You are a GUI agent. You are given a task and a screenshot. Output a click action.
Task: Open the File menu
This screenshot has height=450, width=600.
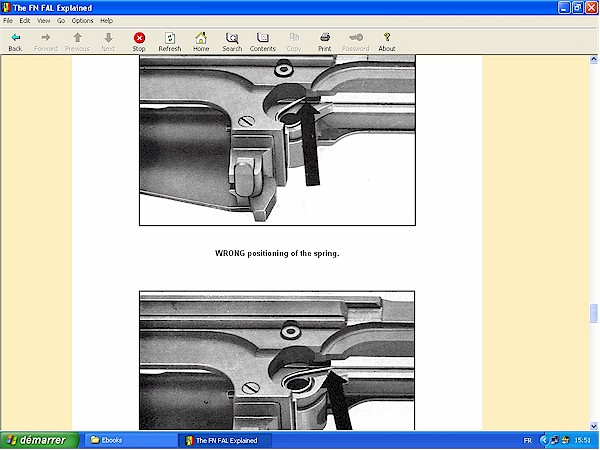click(x=8, y=21)
